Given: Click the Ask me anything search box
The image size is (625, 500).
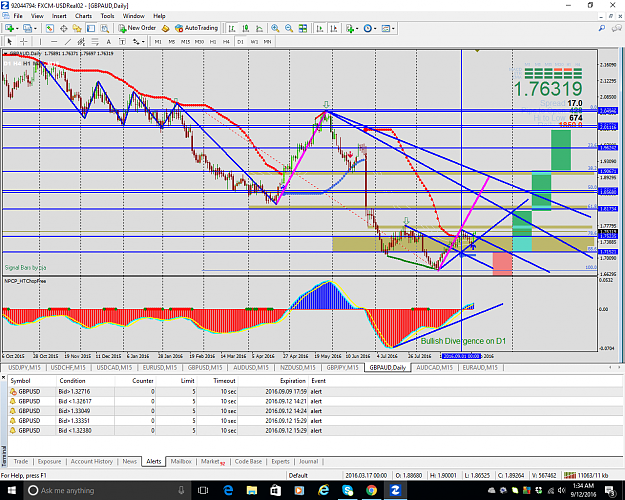Looking at the screenshot, I should [106, 490].
